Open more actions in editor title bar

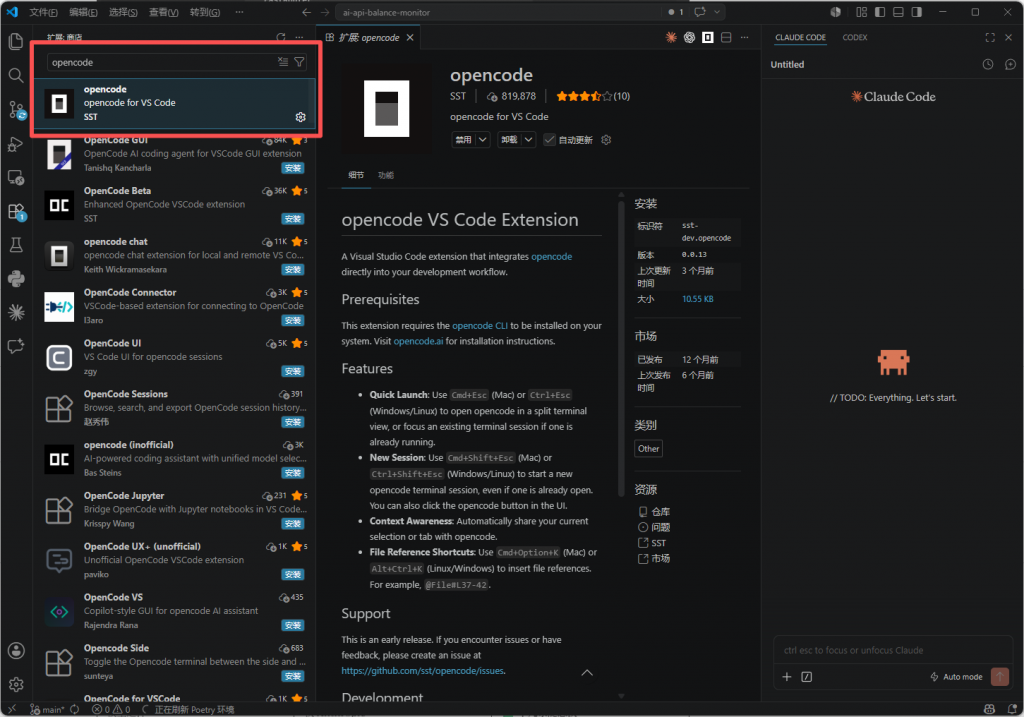744,38
